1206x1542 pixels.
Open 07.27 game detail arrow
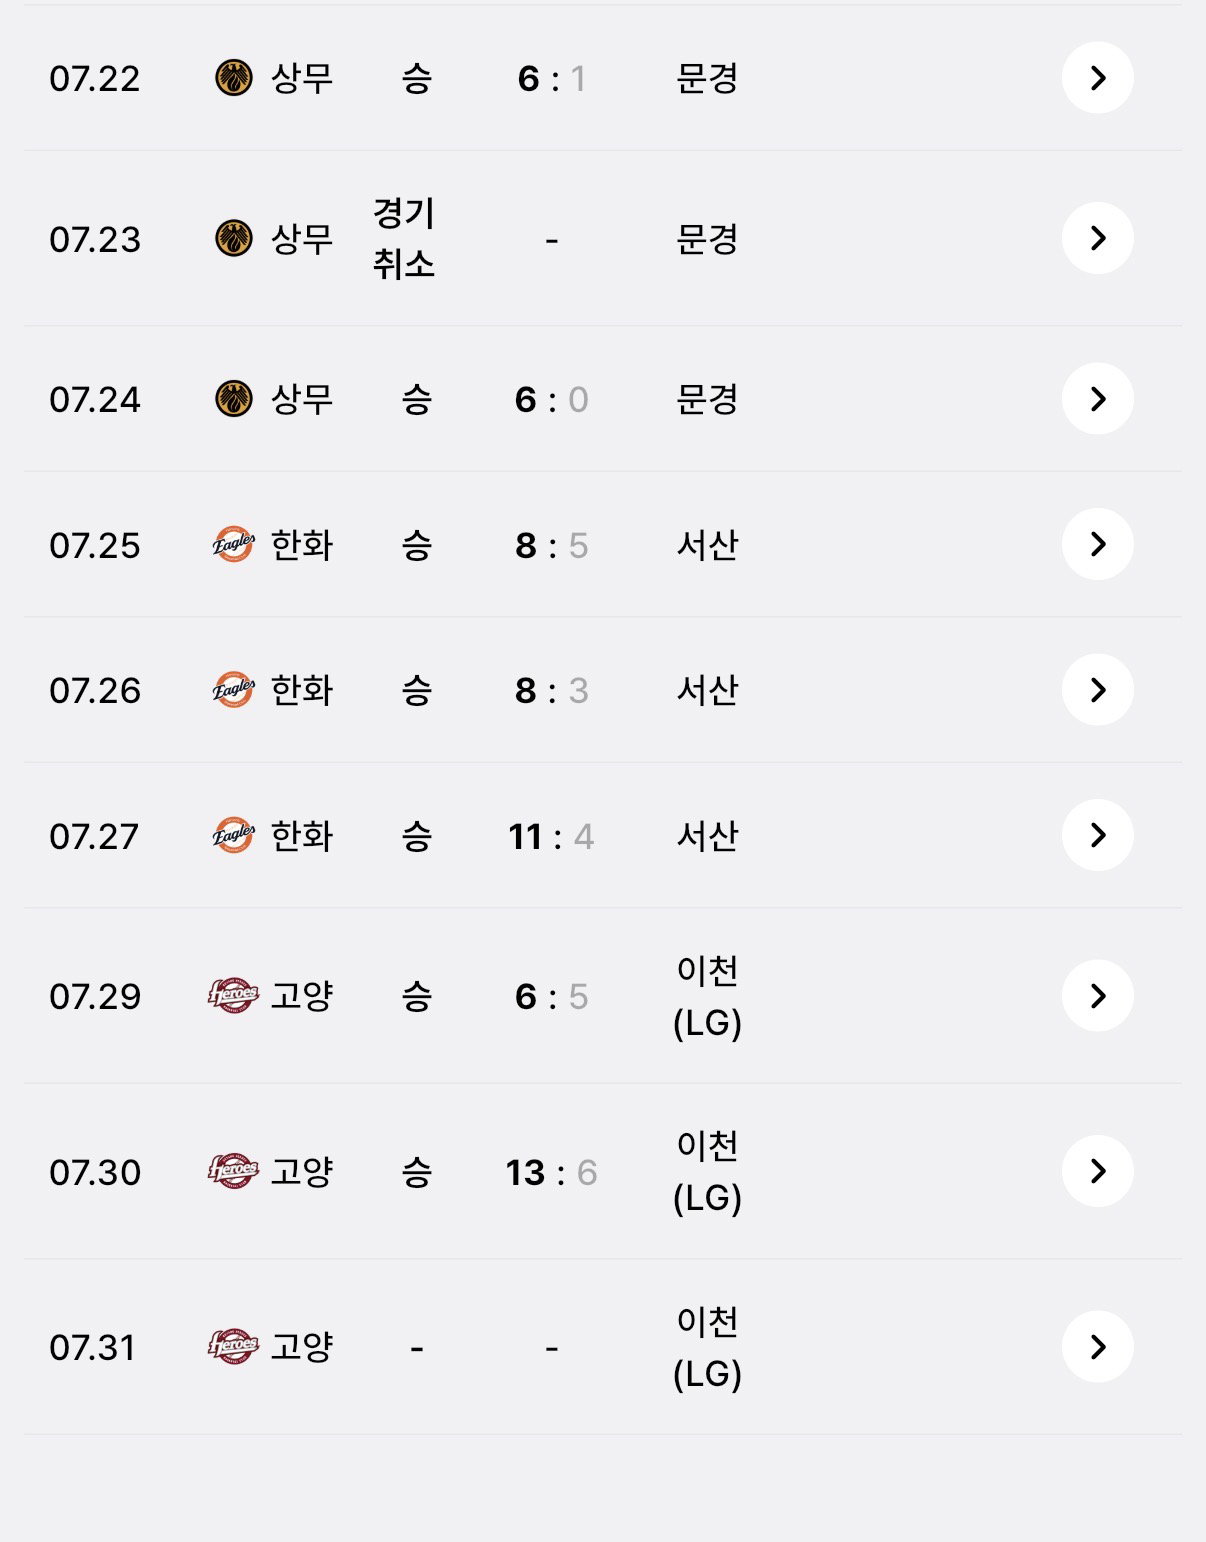(1097, 835)
